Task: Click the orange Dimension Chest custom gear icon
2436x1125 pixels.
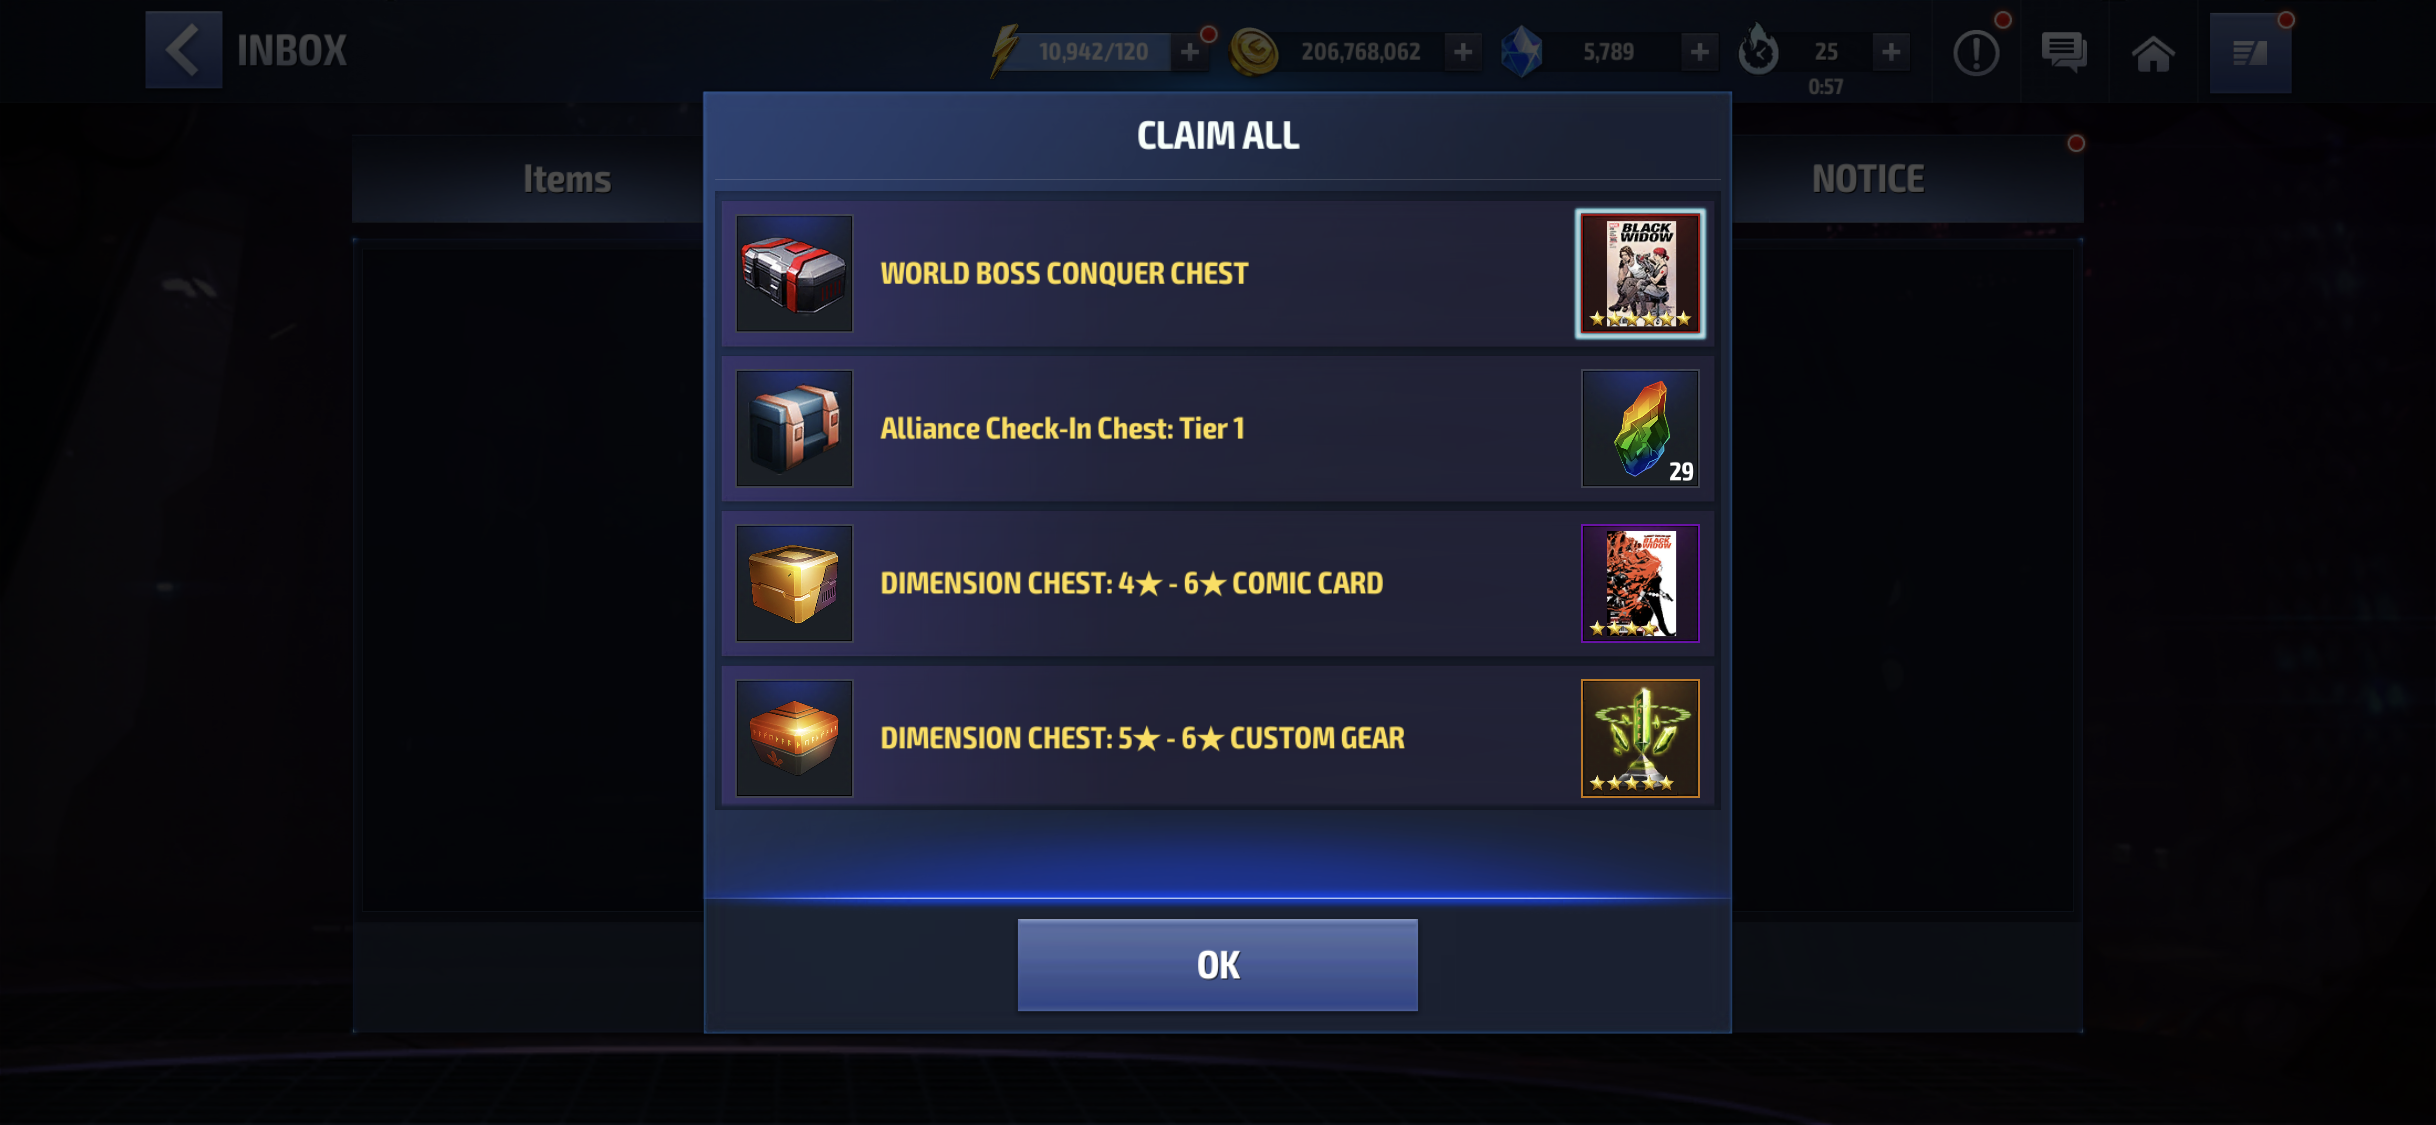Action: (x=794, y=738)
